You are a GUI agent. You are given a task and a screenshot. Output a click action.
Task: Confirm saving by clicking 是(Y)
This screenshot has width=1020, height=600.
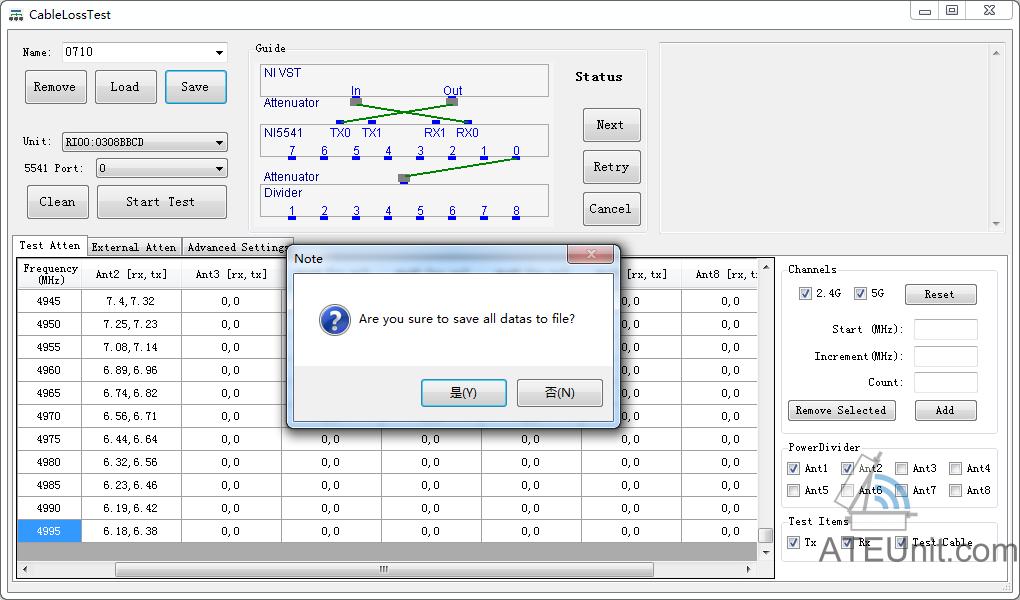pyautogui.click(x=463, y=393)
